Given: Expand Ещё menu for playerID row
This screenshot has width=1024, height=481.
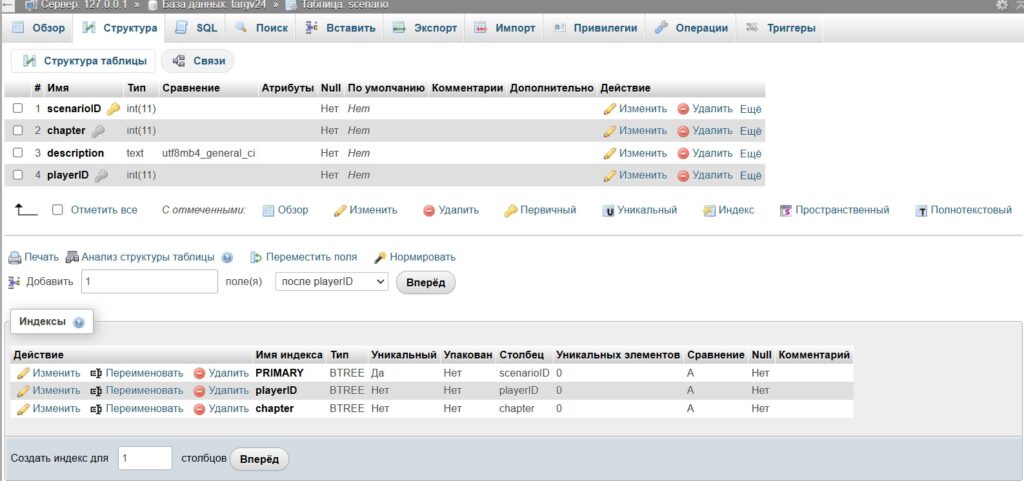Looking at the screenshot, I should pyautogui.click(x=751, y=176).
